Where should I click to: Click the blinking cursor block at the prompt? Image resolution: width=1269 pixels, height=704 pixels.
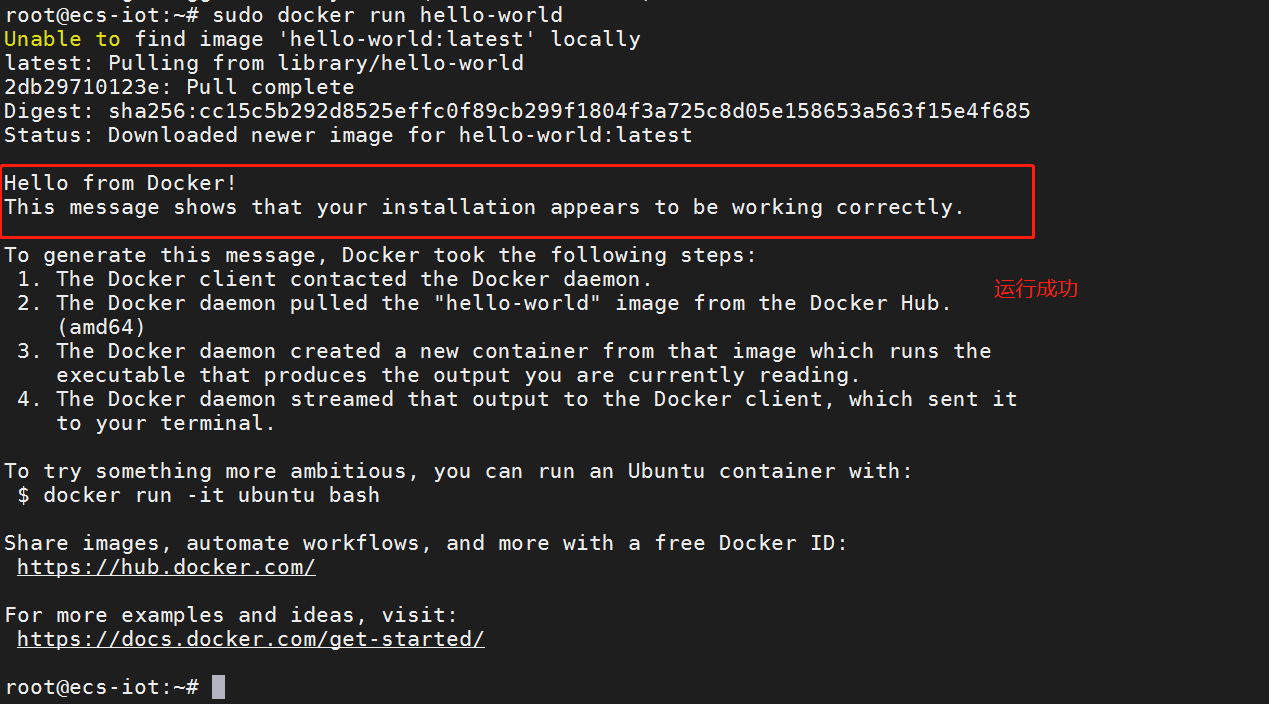pyautogui.click(x=218, y=687)
